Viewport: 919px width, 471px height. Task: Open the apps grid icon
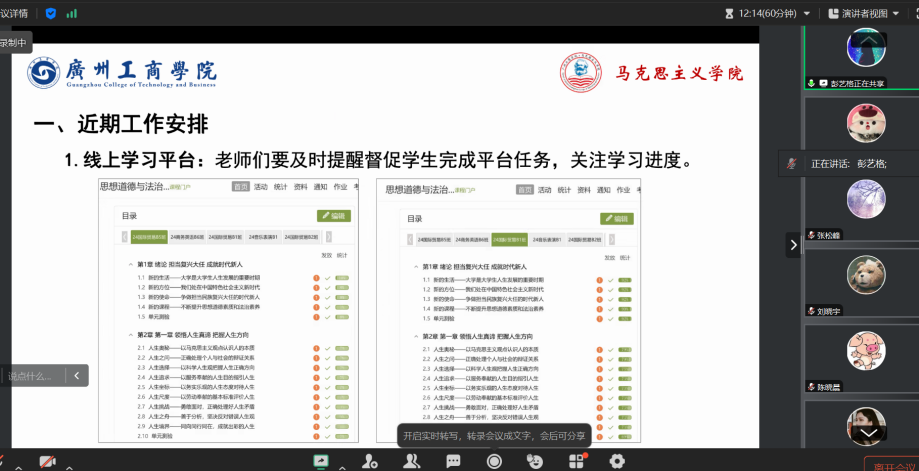[576, 461]
